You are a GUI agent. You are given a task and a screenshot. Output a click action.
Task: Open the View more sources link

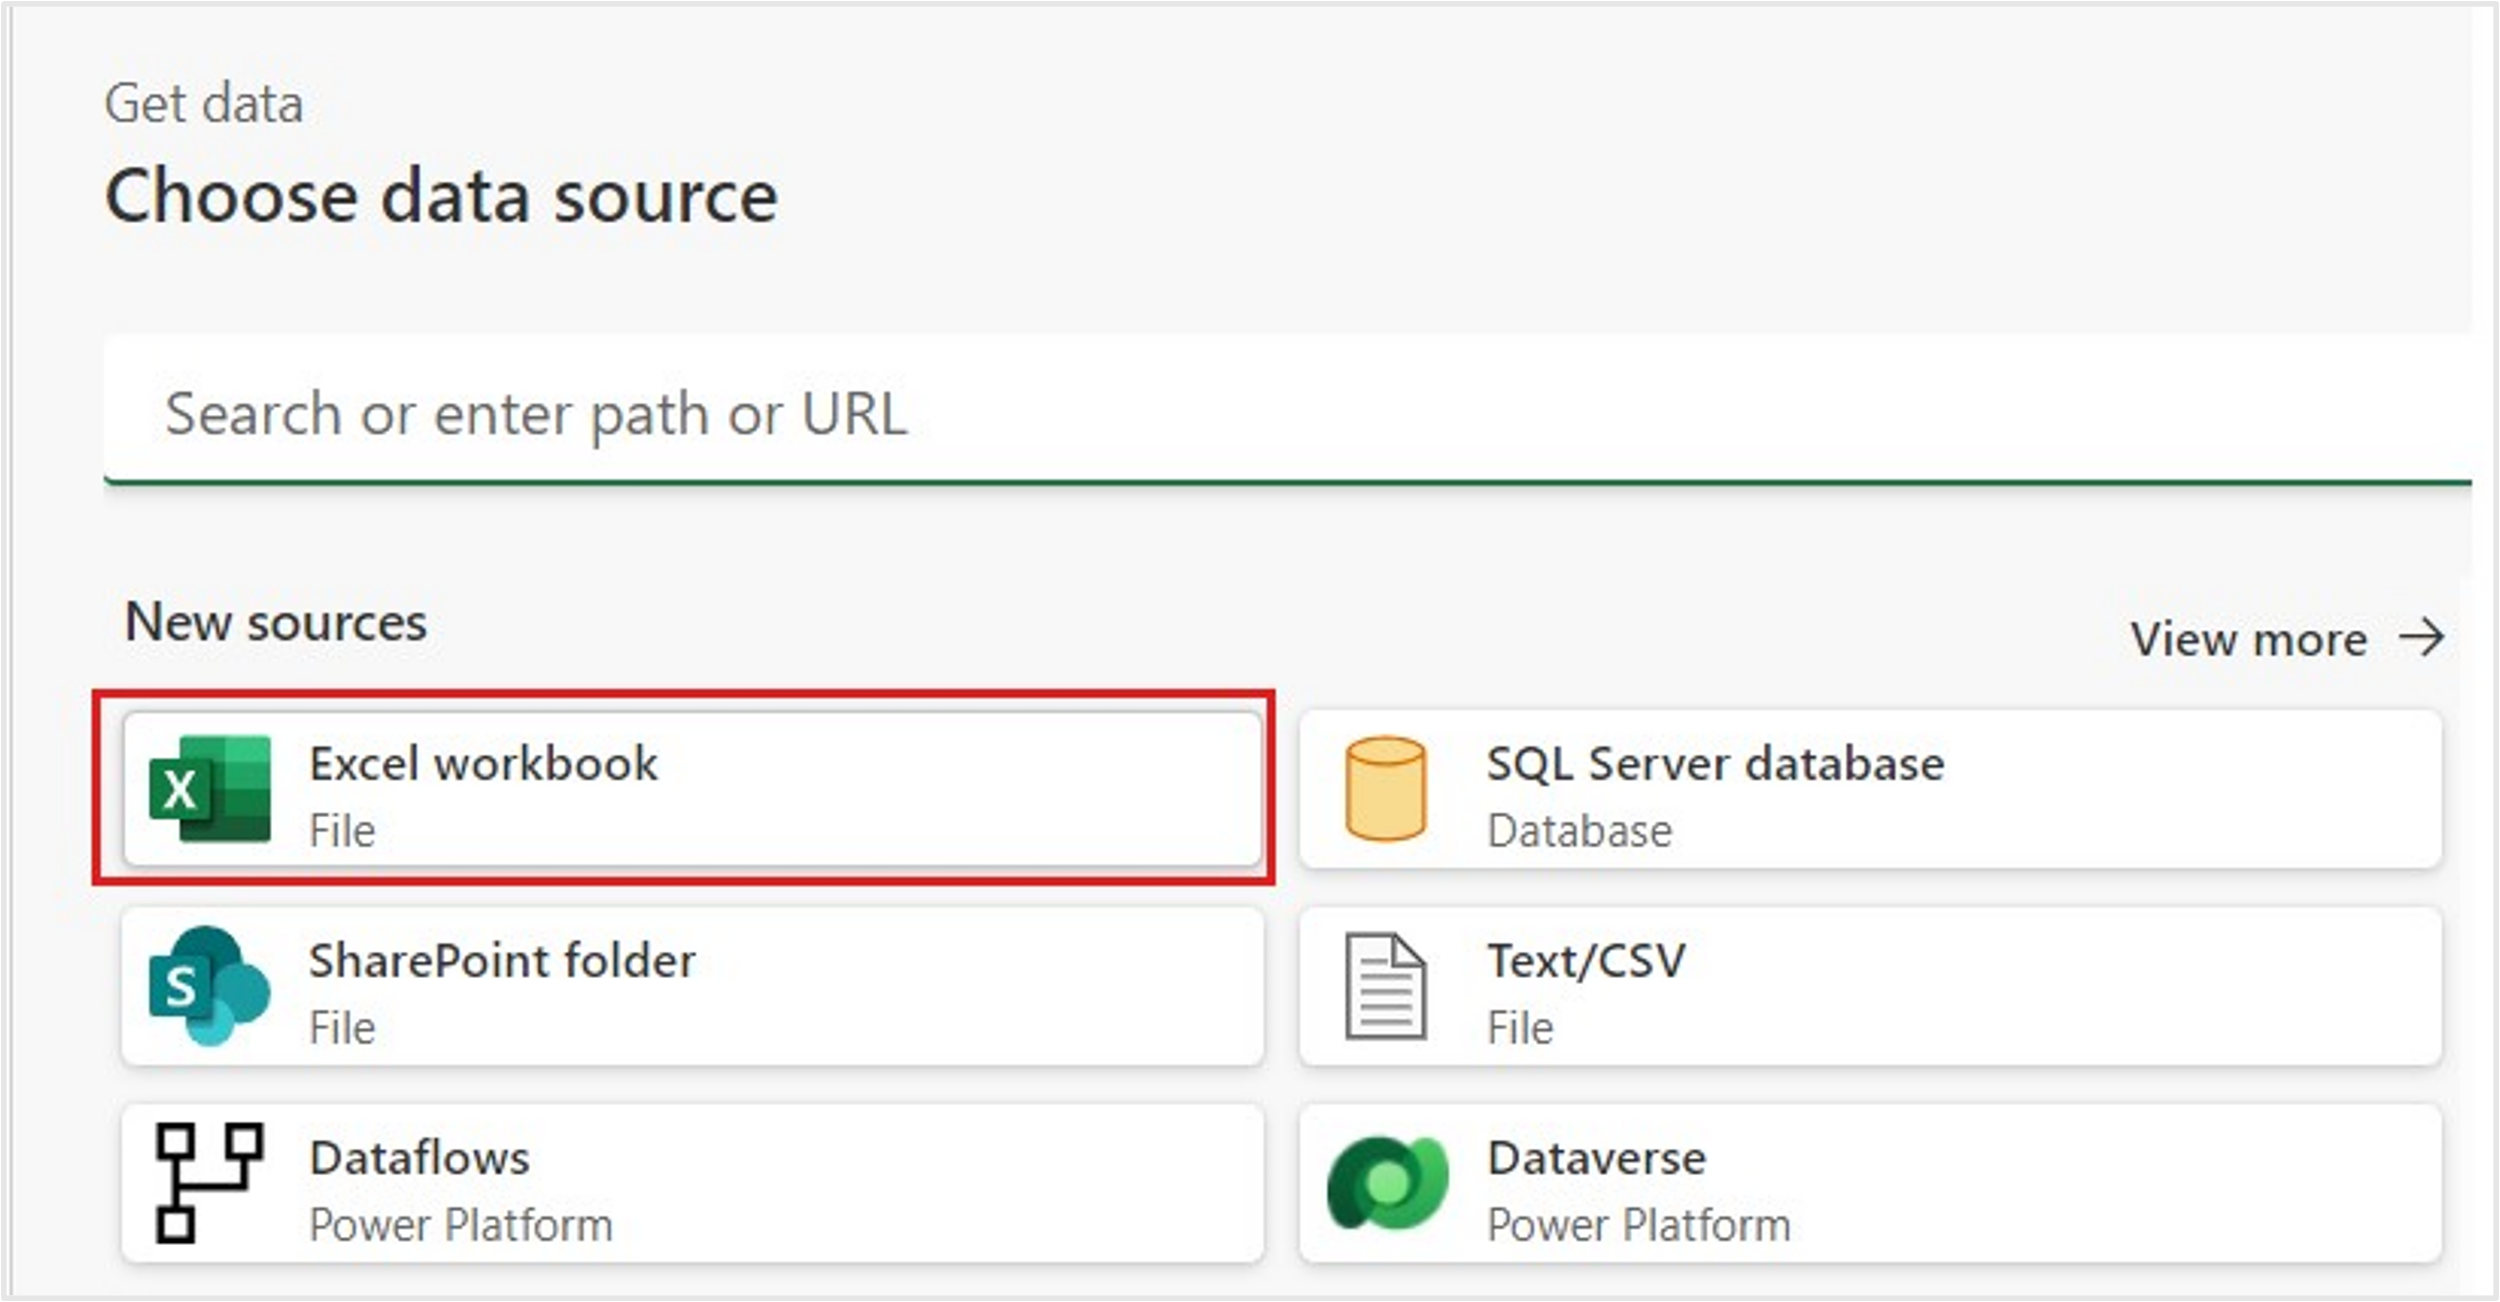pyautogui.click(x=2248, y=639)
